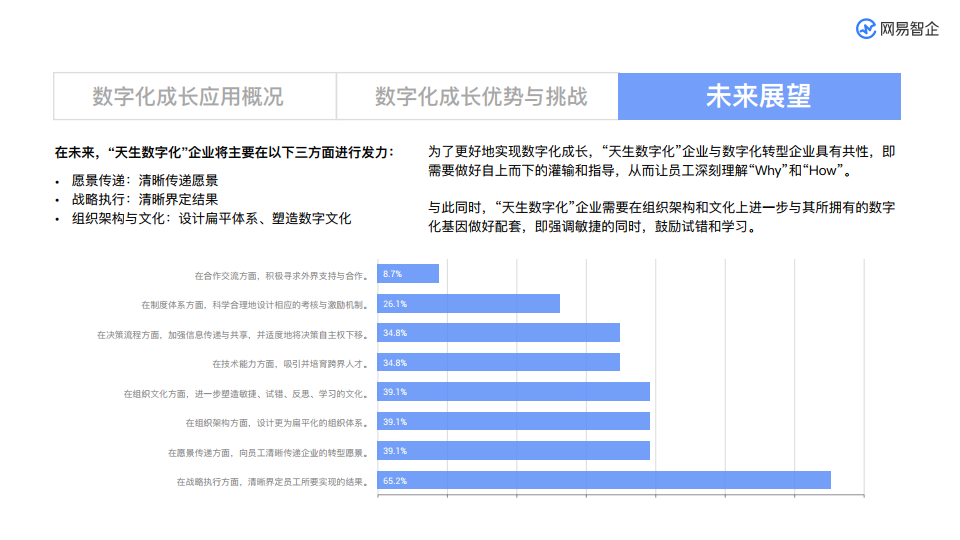Click the paragraph beginning 与此同时
Viewport: 960px width, 540px height.
pyautogui.click(x=660, y=217)
